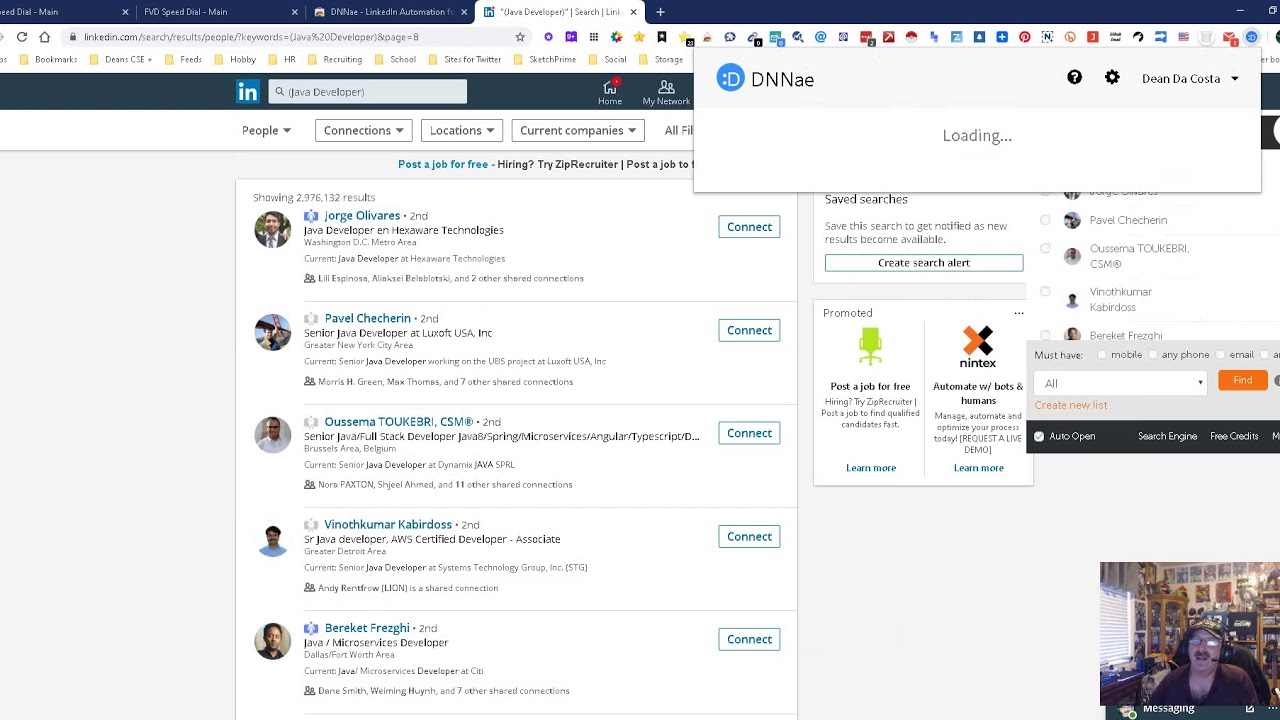Viewport: 1280px width, 720px height.
Task: Open the SketchPrime bookmarks folder
Action: [x=546, y=59]
